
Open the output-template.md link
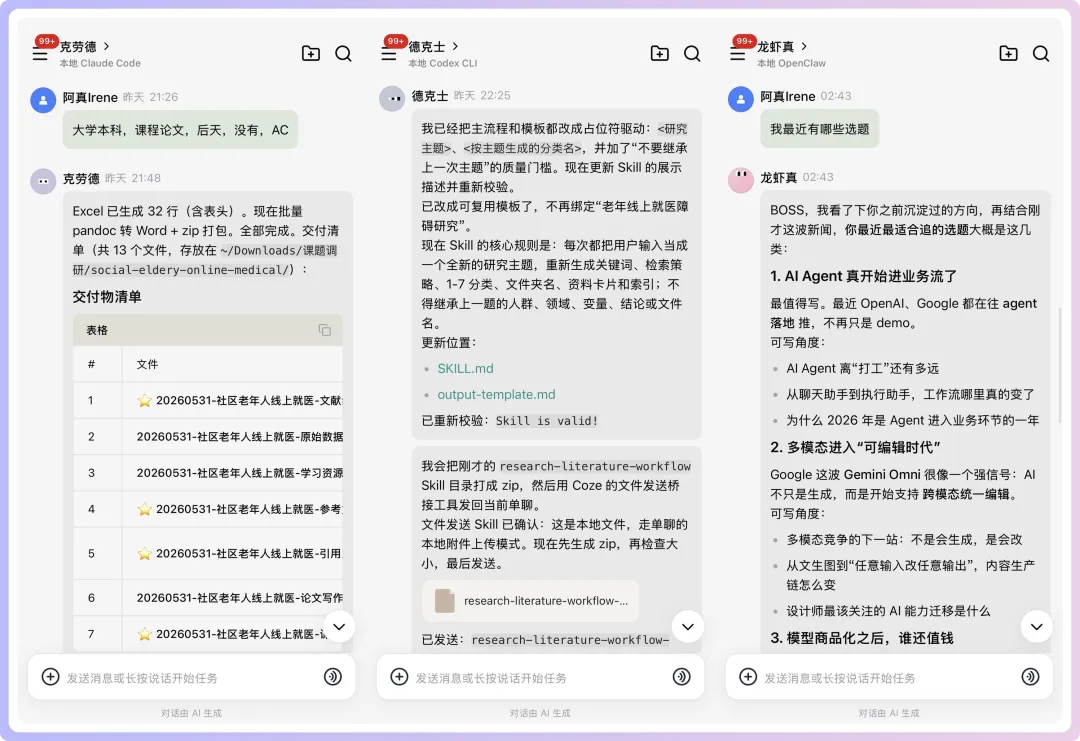(x=496, y=395)
